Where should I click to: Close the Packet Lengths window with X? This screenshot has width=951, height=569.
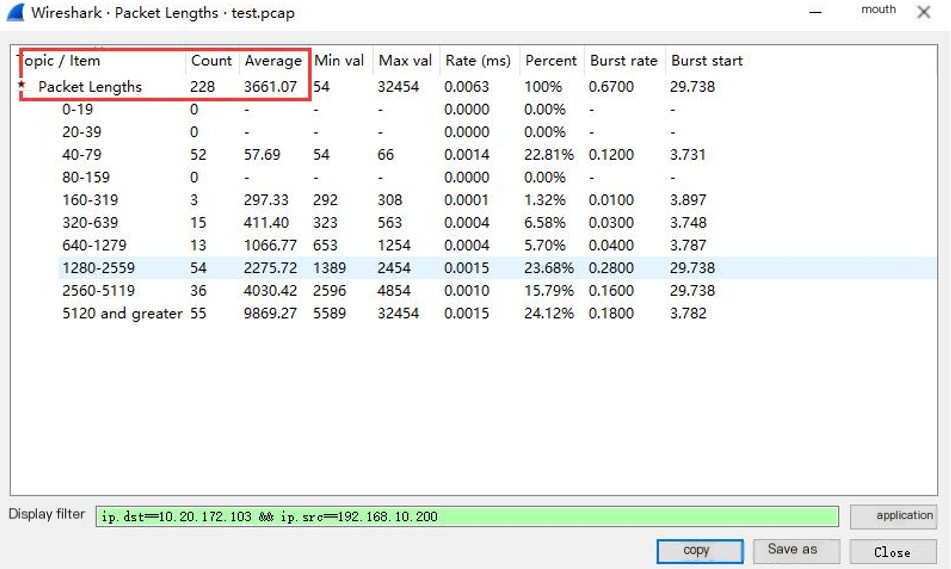click(924, 12)
